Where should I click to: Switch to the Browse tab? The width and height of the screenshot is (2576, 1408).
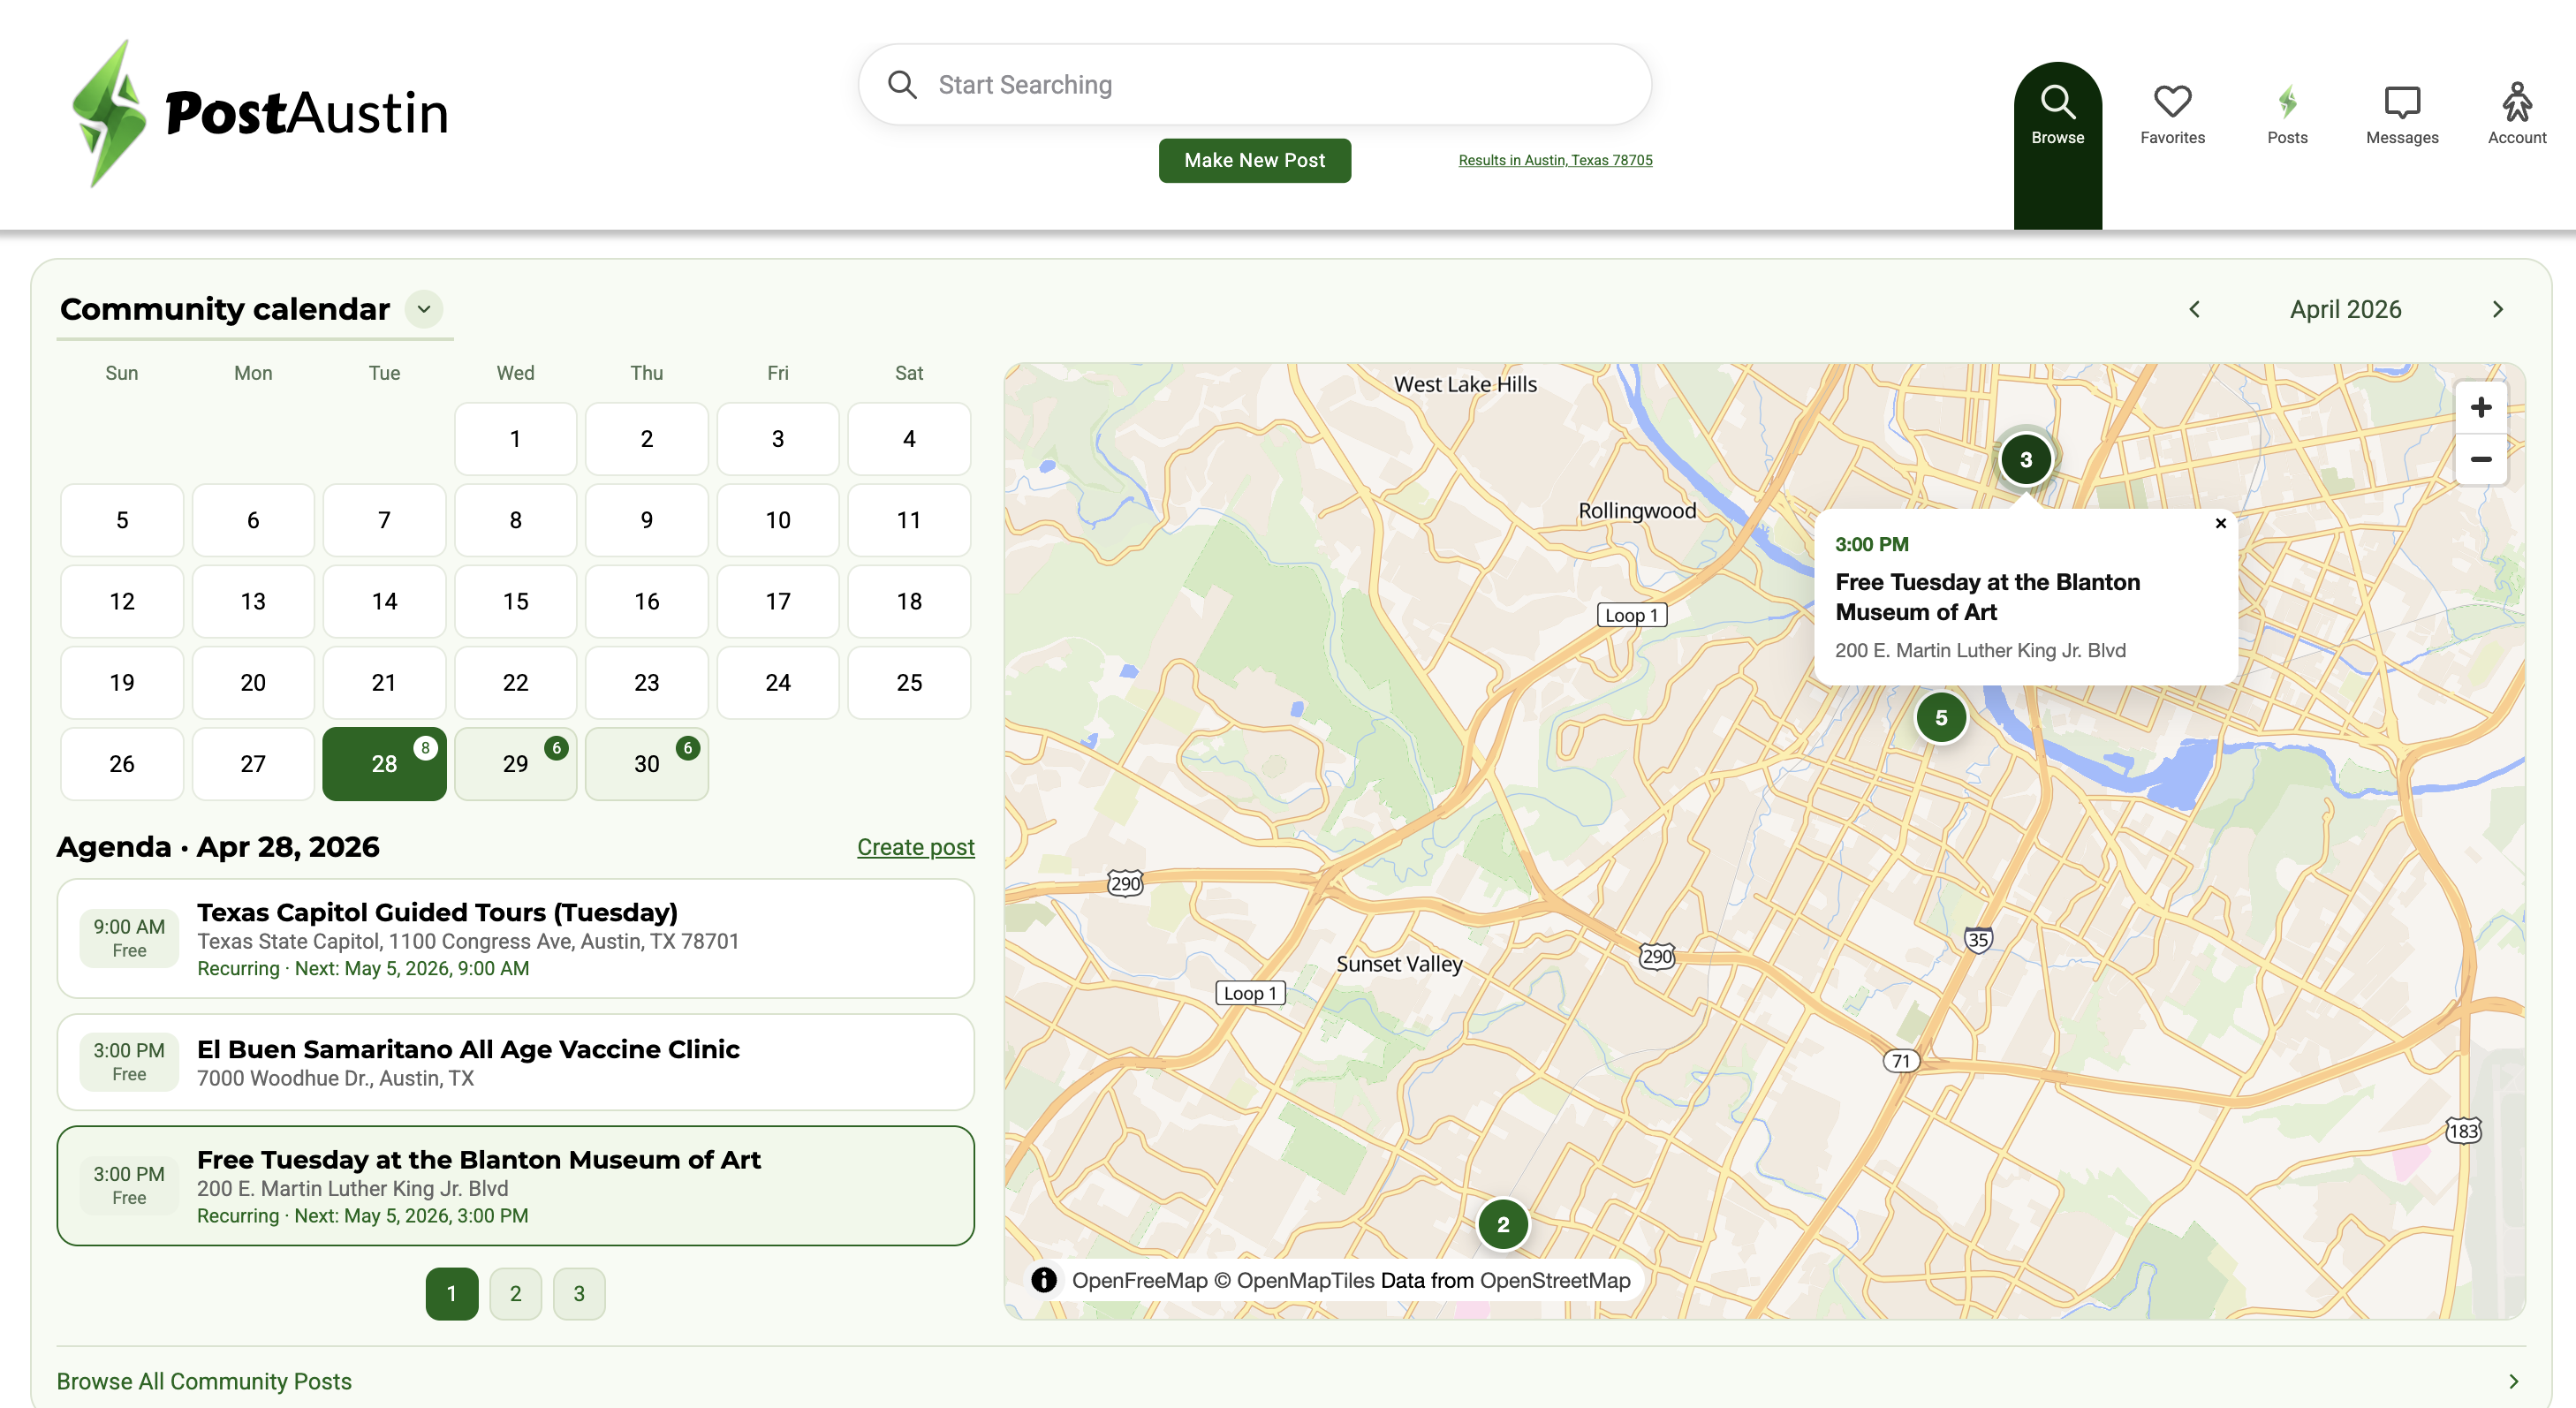(x=2057, y=114)
